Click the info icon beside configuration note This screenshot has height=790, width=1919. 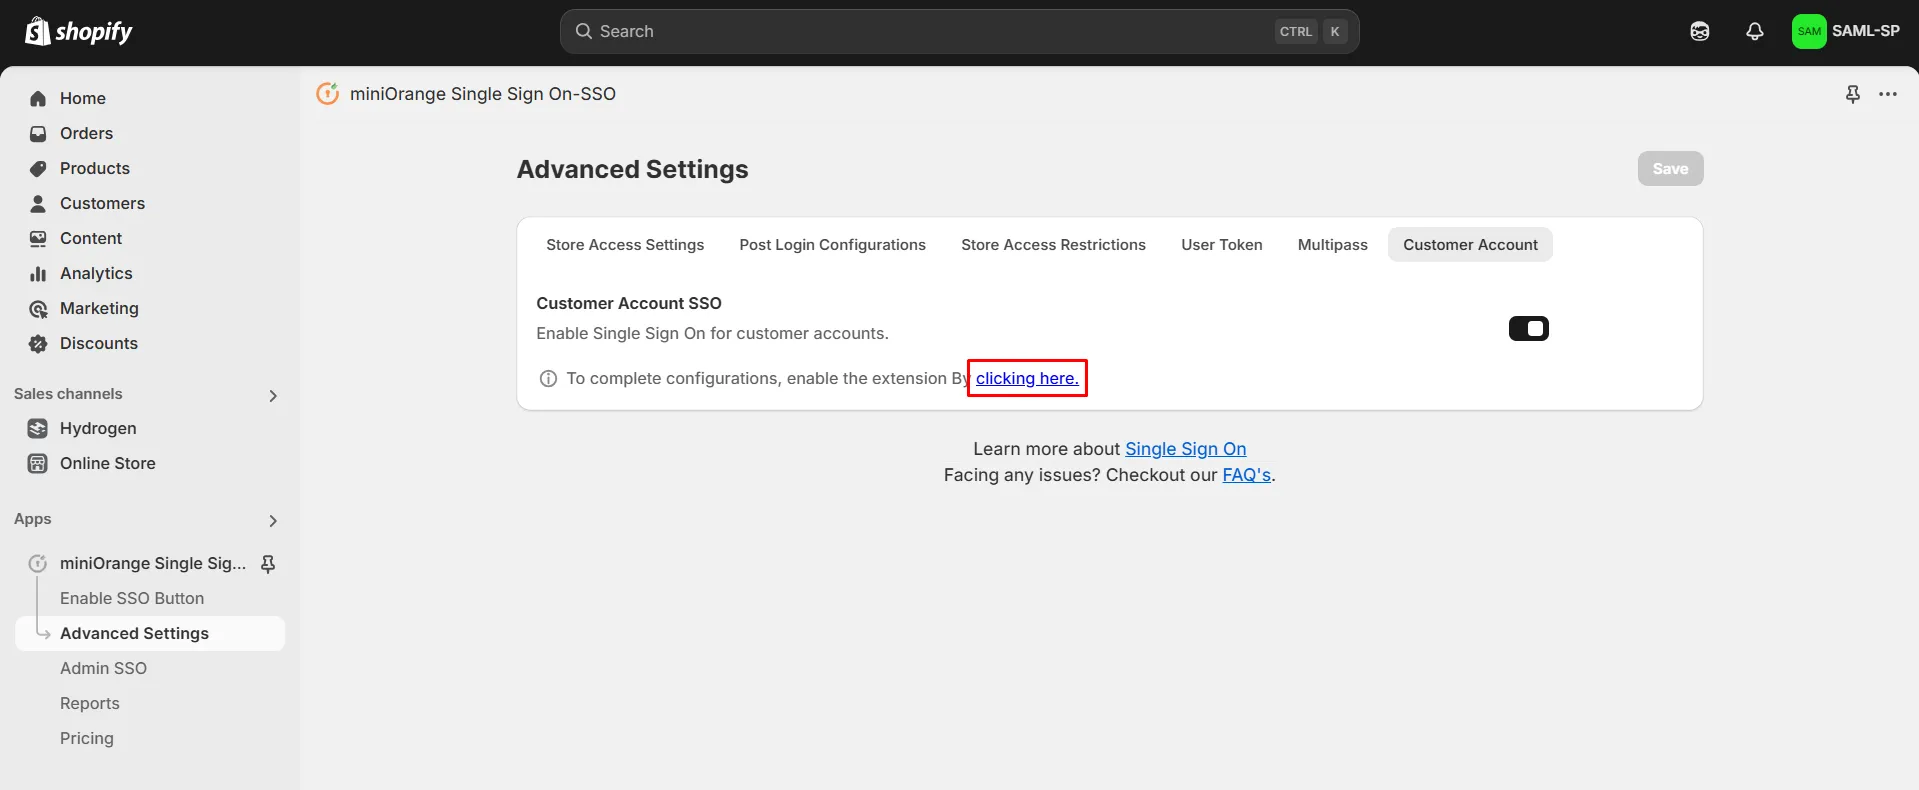(x=548, y=378)
